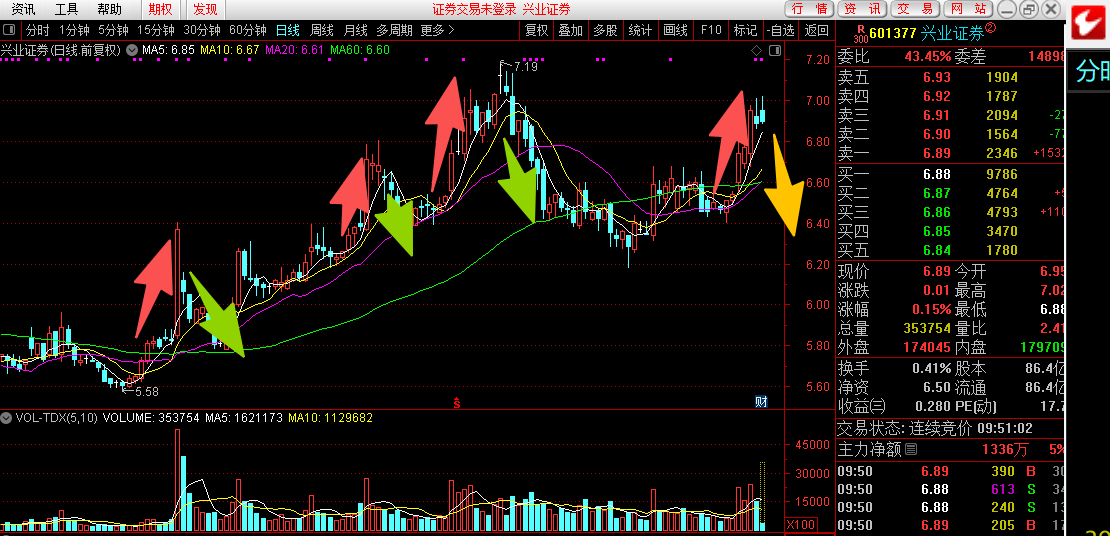The height and width of the screenshot is (536, 1110).
Task: Select the 1分钟 period
Action: [74, 30]
